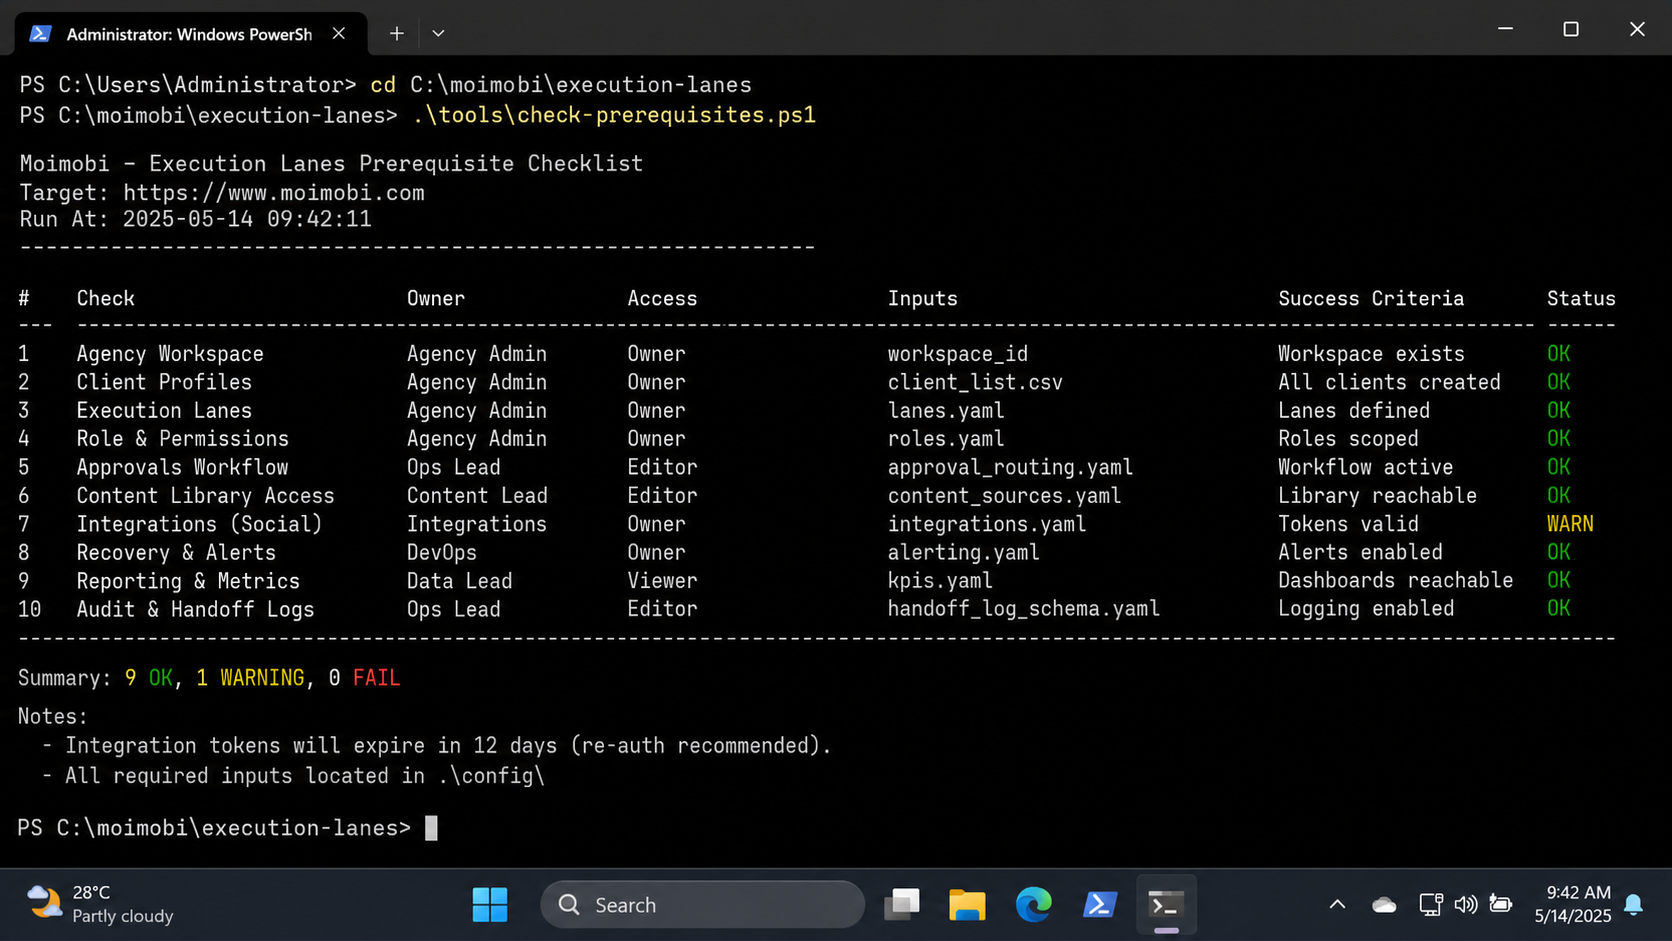The image size is (1672, 941).
Task: Close the Administrator: Windows PowerShell tab
Action: [339, 34]
